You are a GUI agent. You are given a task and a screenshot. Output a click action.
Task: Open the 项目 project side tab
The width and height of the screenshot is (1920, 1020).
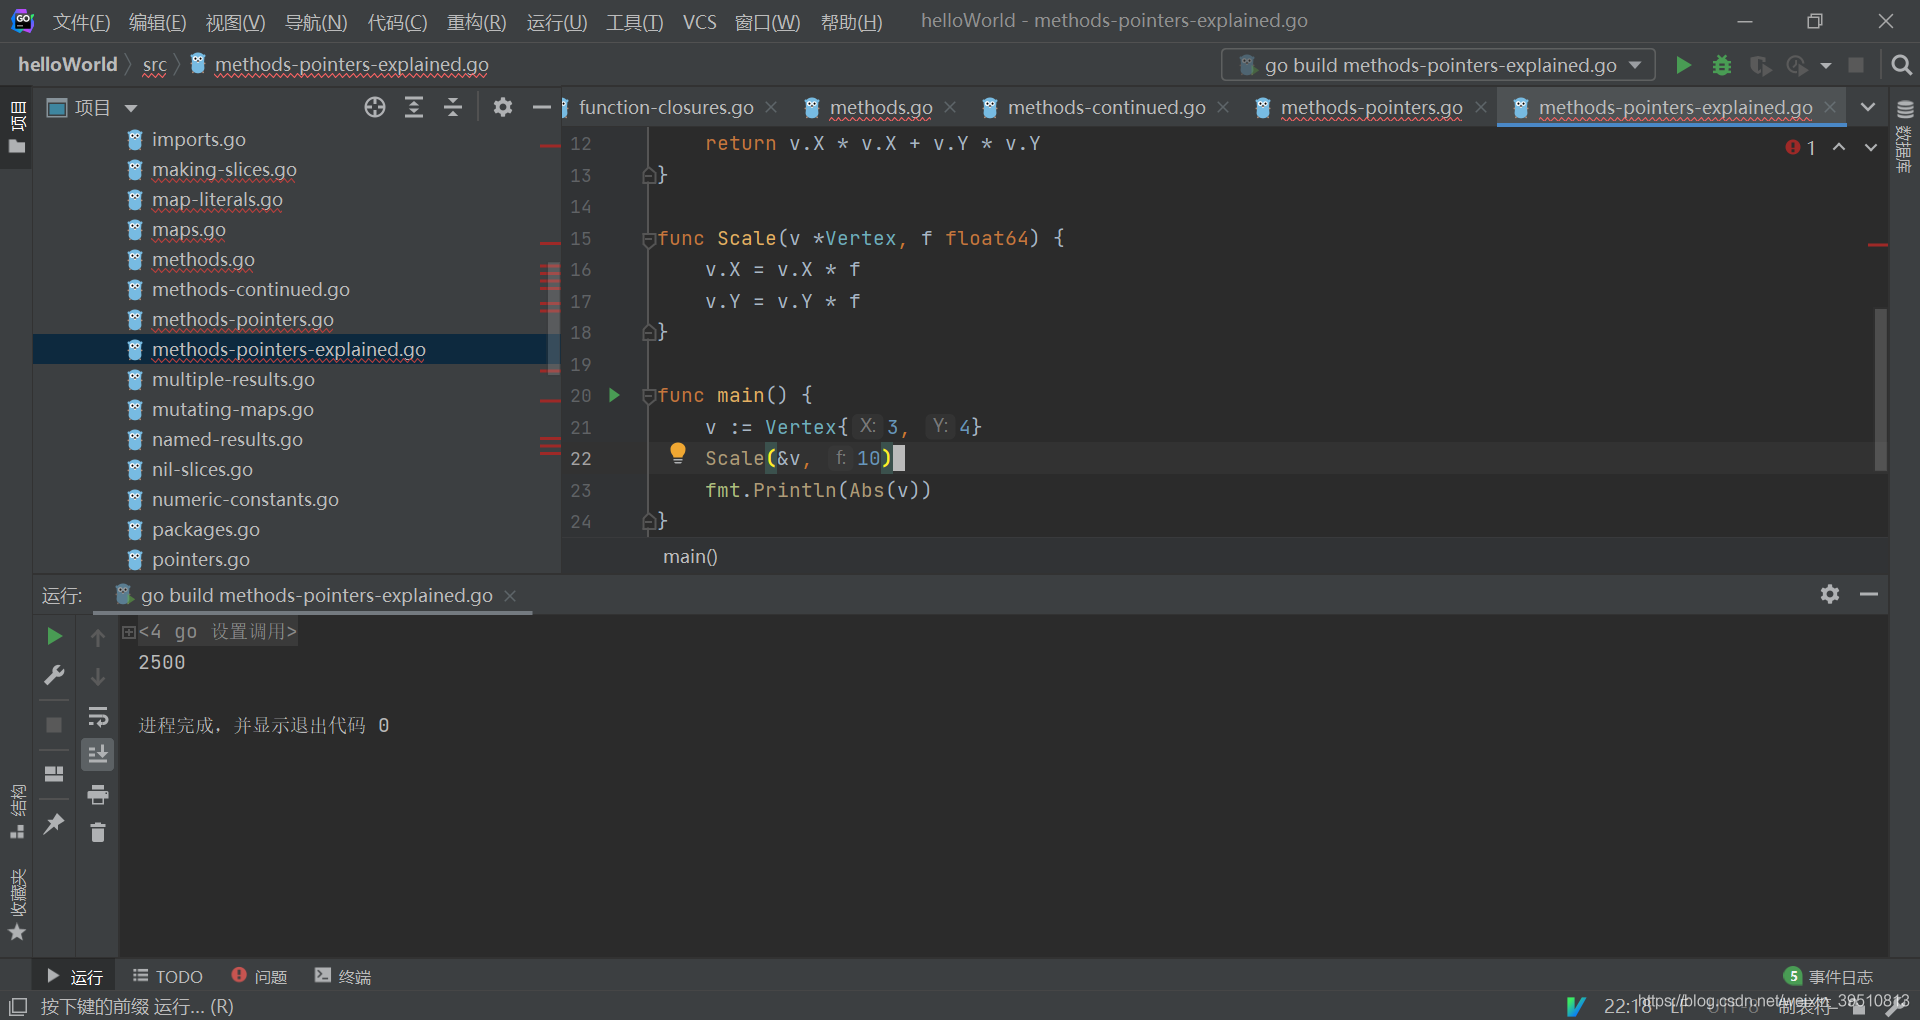[x=17, y=127]
